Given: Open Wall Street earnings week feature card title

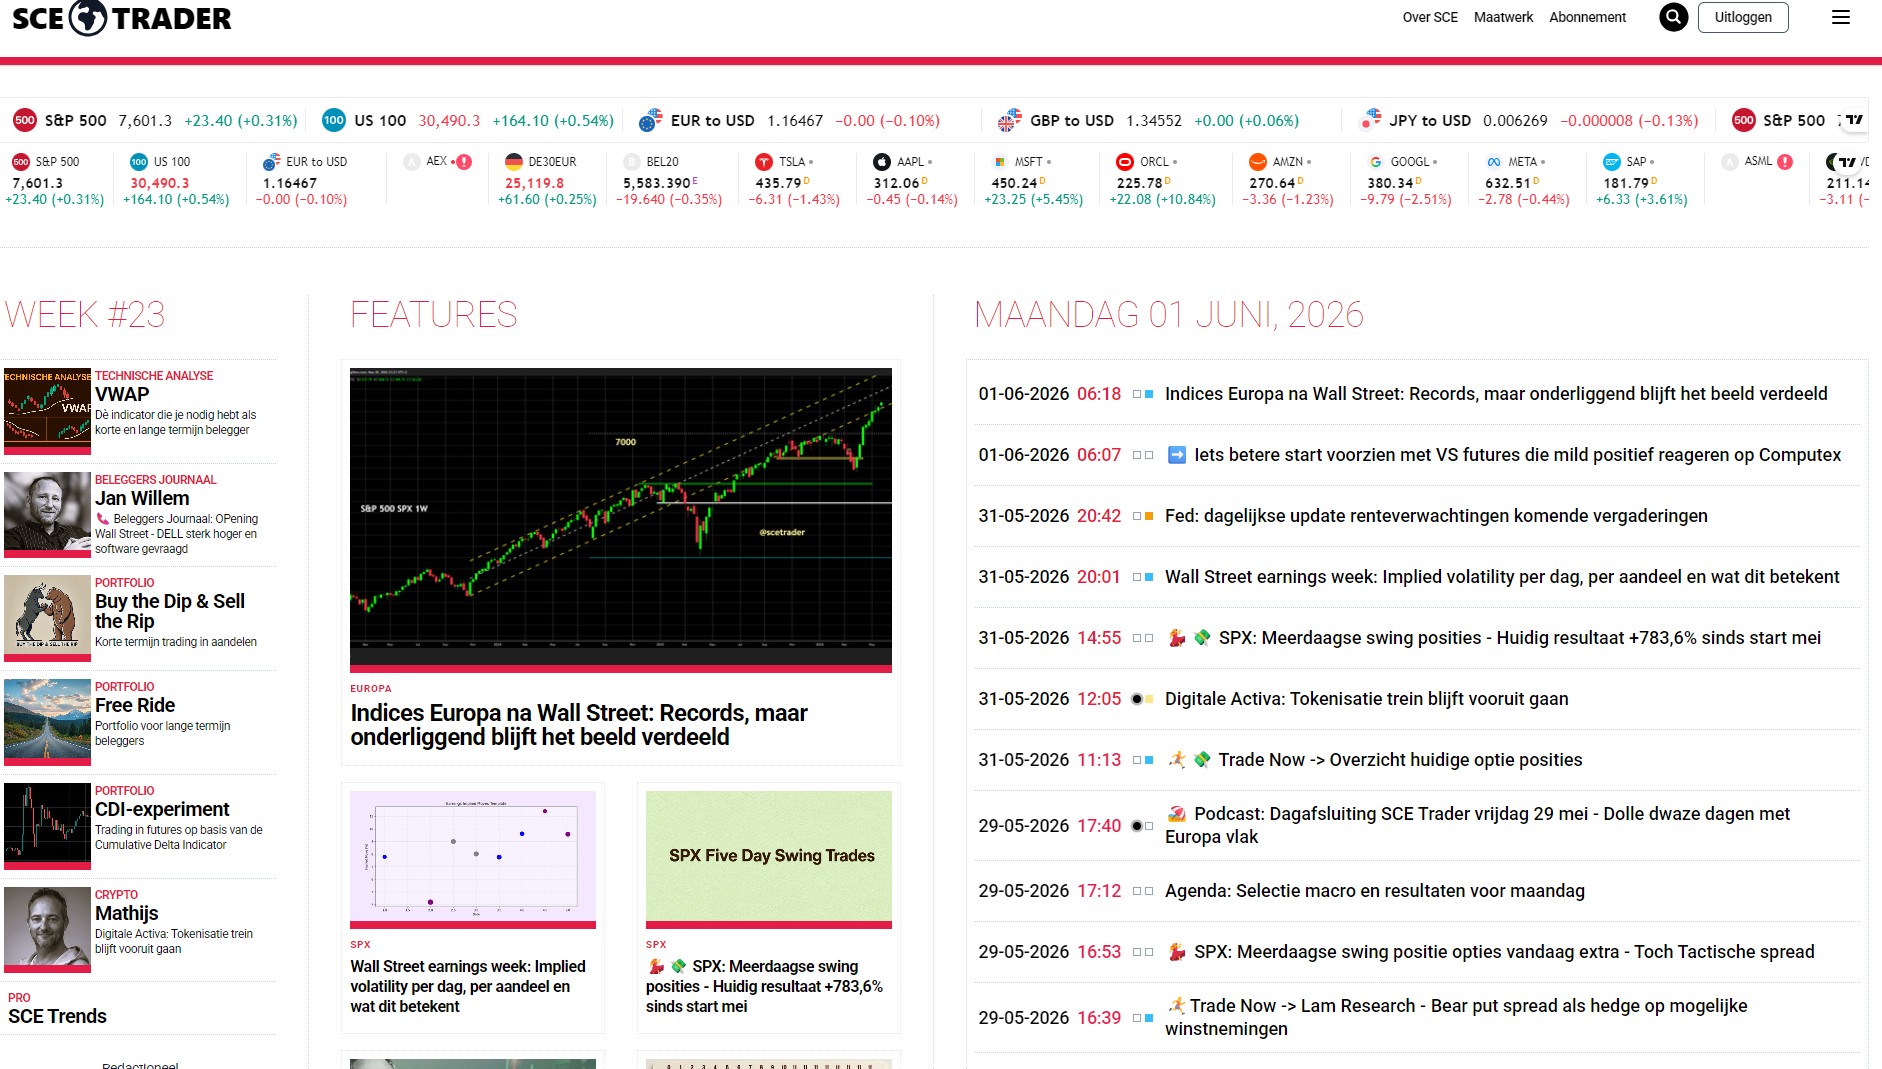Looking at the screenshot, I should (468, 986).
